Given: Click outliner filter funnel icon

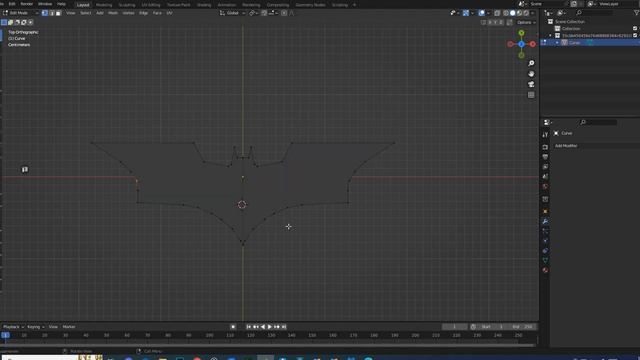Looking at the screenshot, I should point(636,13).
